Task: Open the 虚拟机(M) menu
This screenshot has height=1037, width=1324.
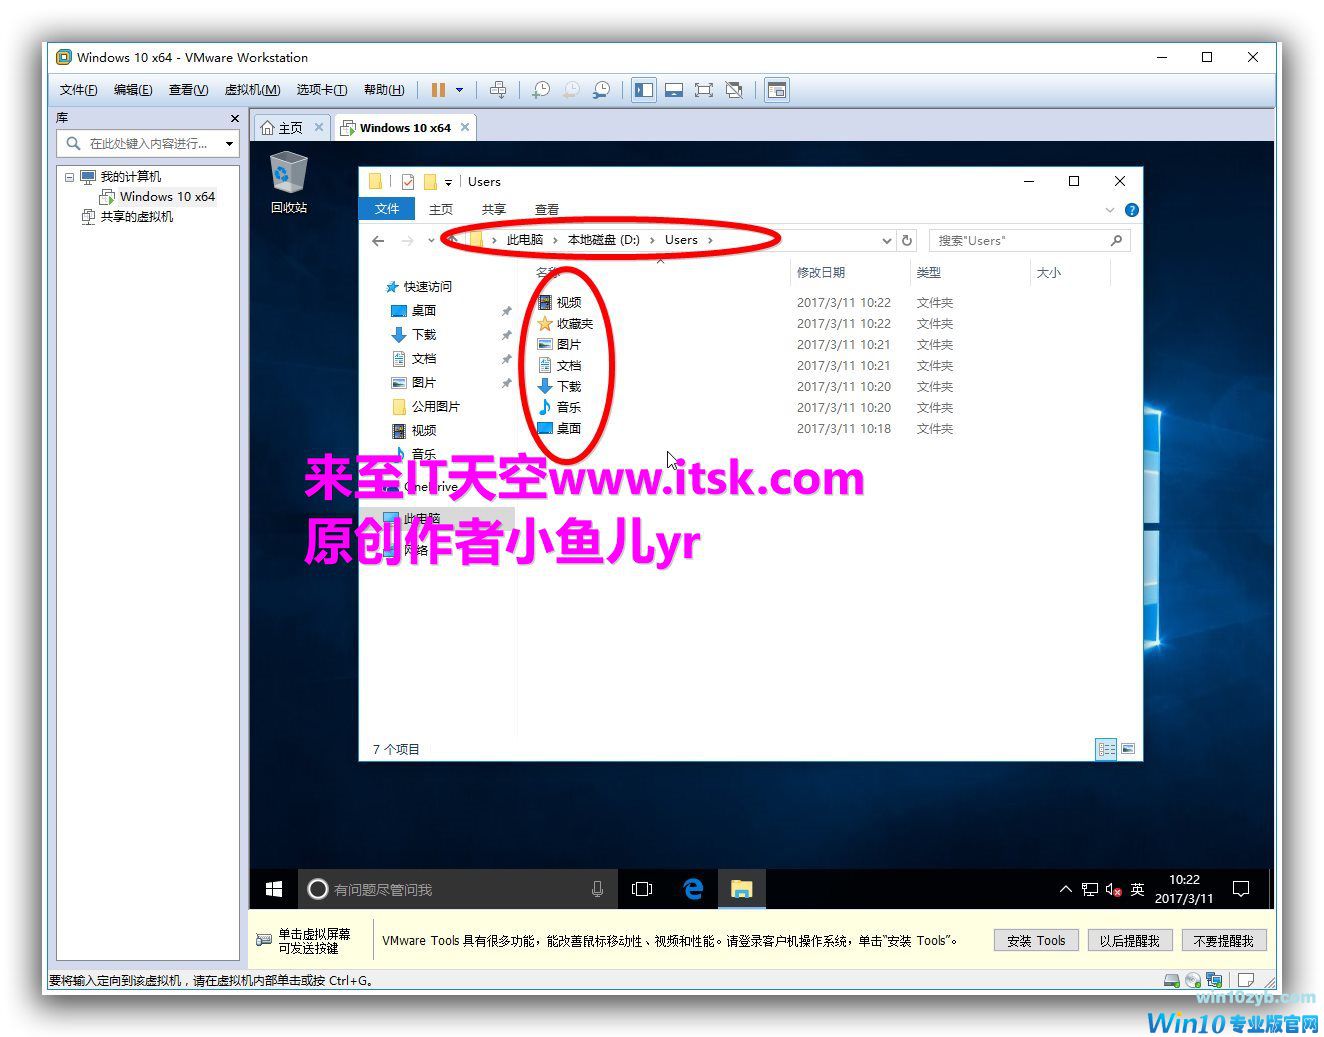Action: coord(252,90)
